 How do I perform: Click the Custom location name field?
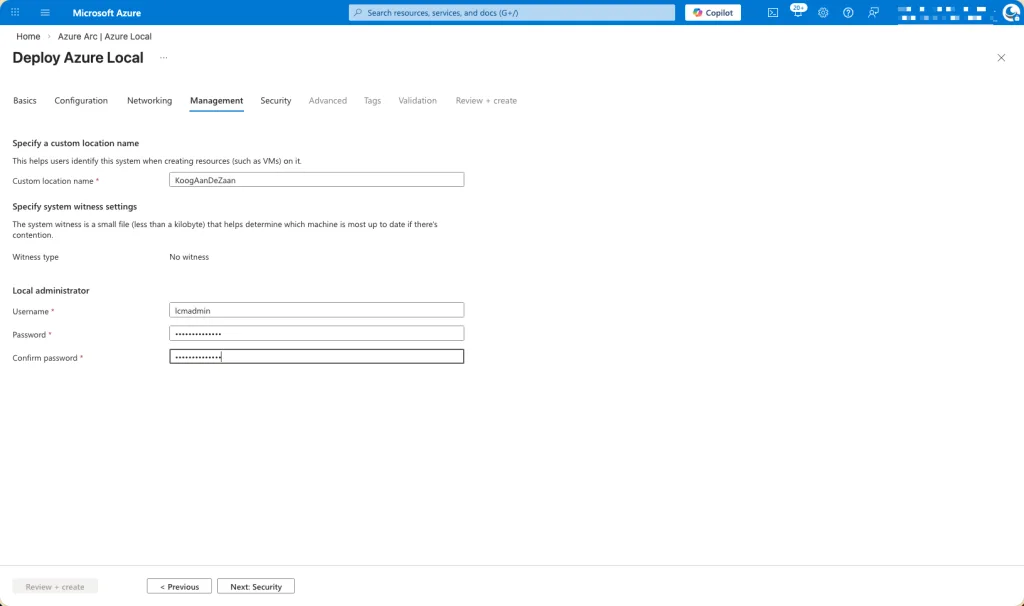[316, 180]
